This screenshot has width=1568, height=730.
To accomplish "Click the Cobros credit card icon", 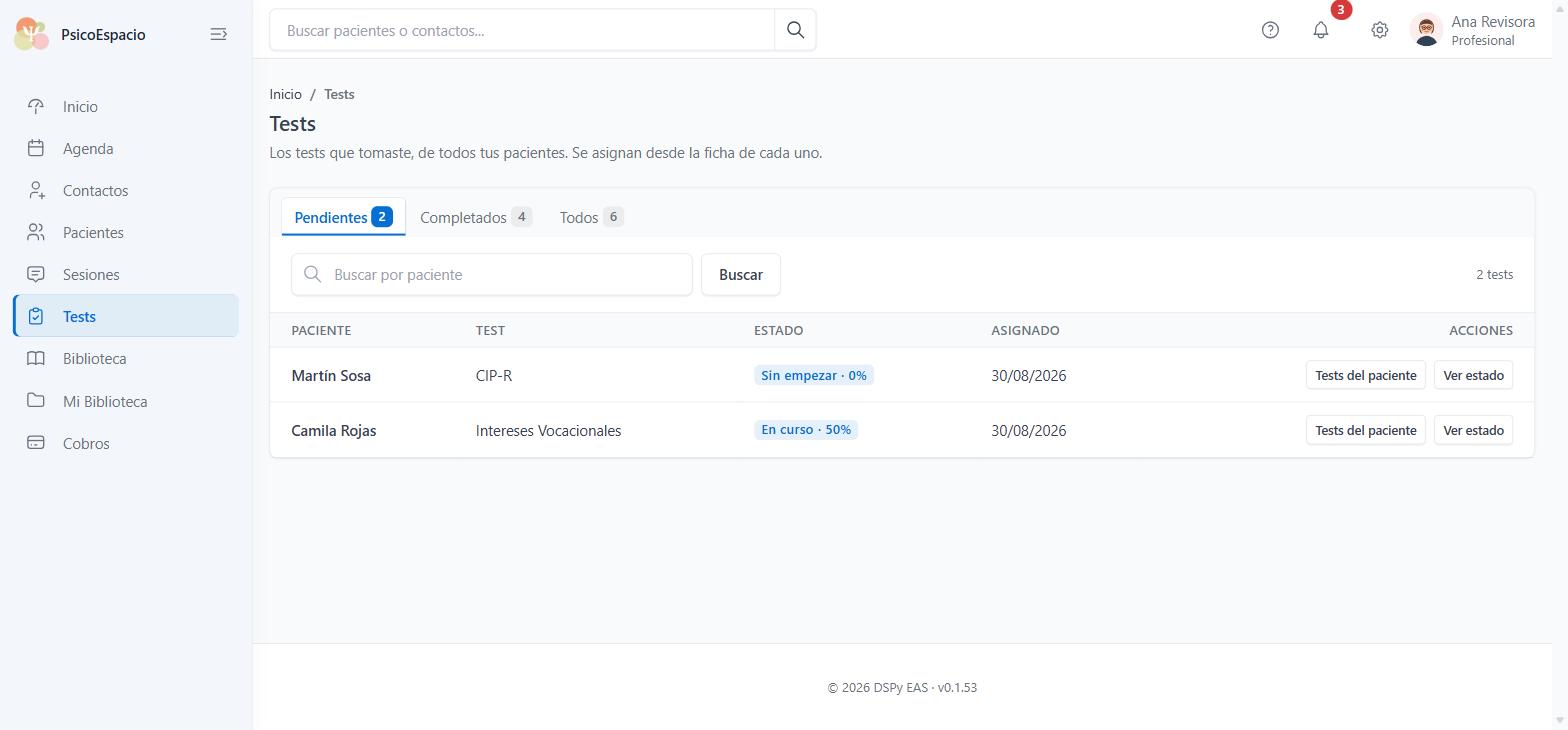I will coord(36,443).
